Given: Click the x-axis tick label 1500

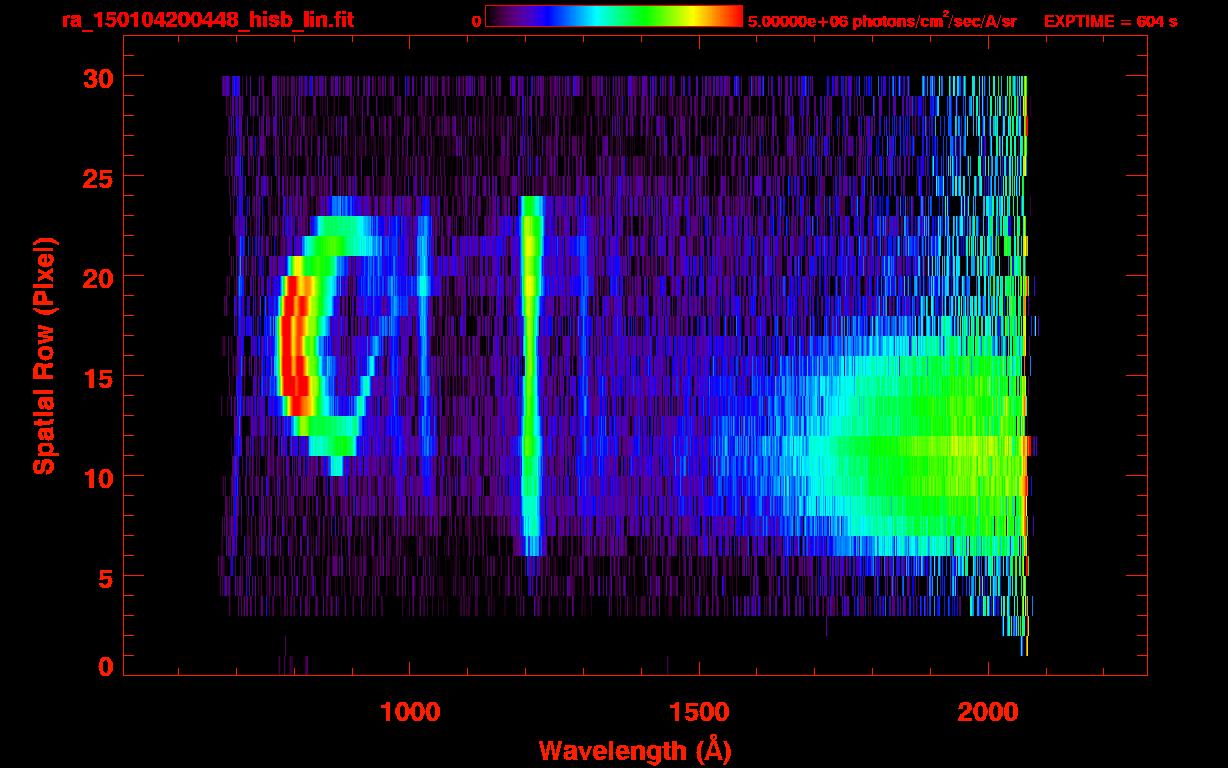Looking at the screenshot, I should [699, 712].
